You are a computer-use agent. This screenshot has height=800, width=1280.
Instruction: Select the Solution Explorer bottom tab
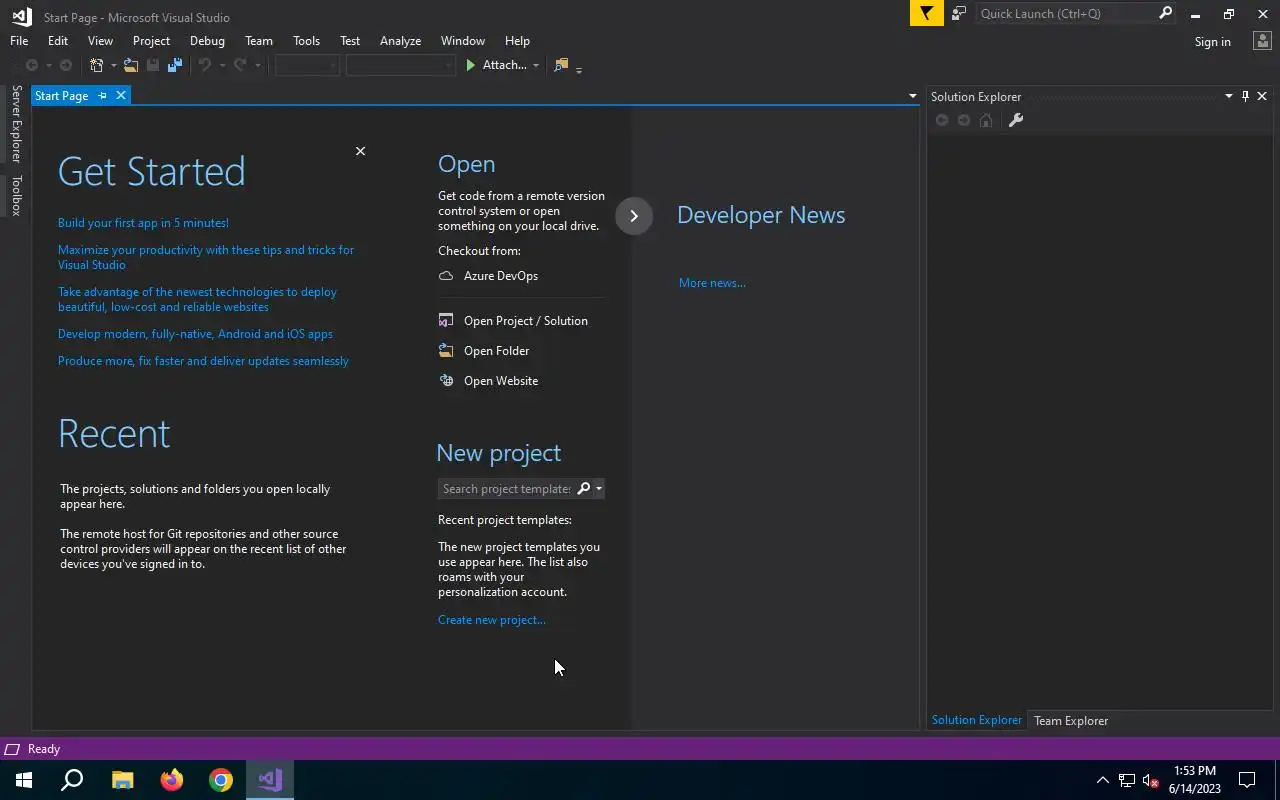tap(976, 720)
